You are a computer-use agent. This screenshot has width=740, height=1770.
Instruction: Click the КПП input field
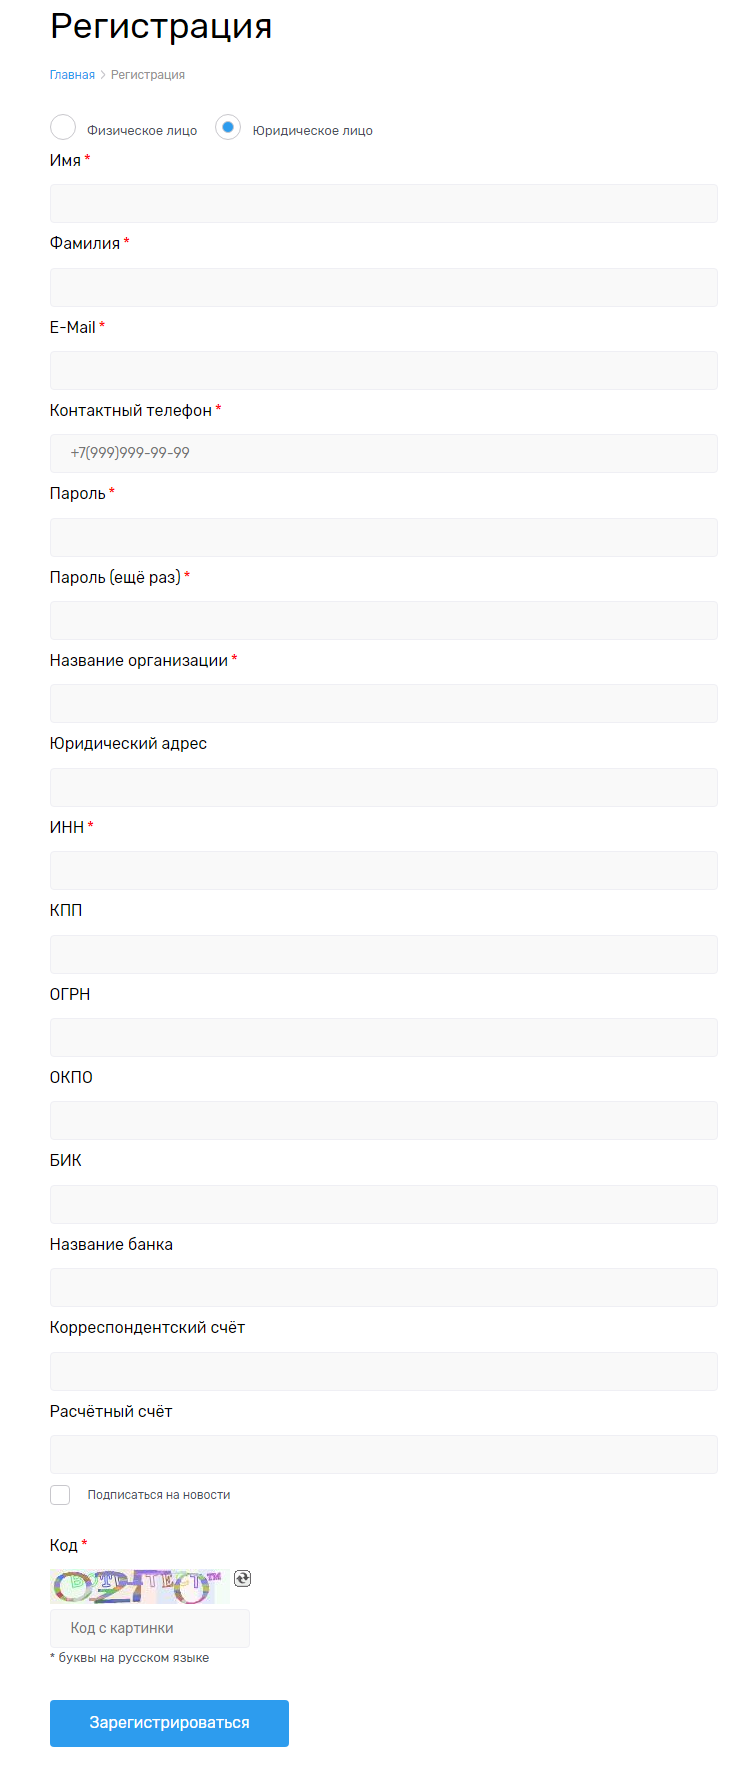(384, 954)
